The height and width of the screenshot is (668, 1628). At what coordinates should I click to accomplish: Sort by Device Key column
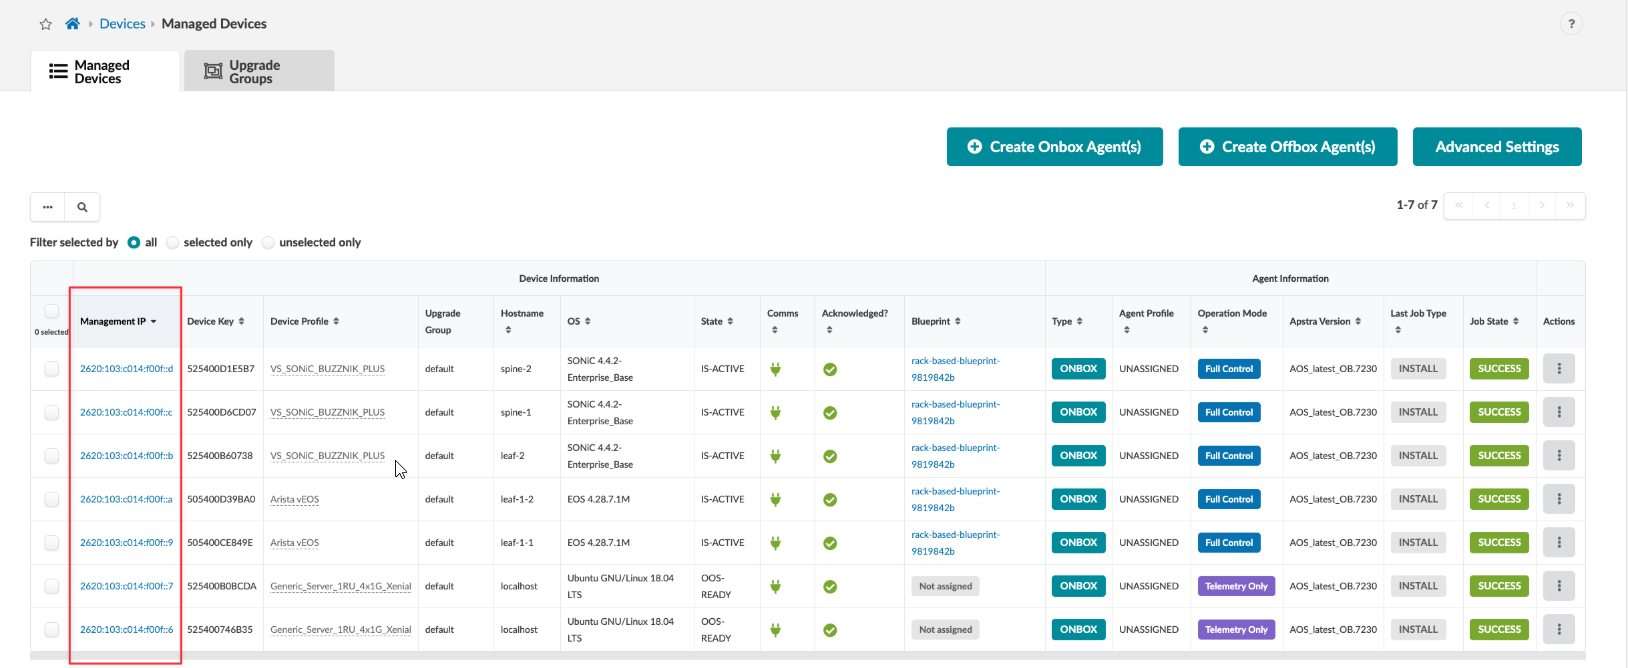coord(215,322)
